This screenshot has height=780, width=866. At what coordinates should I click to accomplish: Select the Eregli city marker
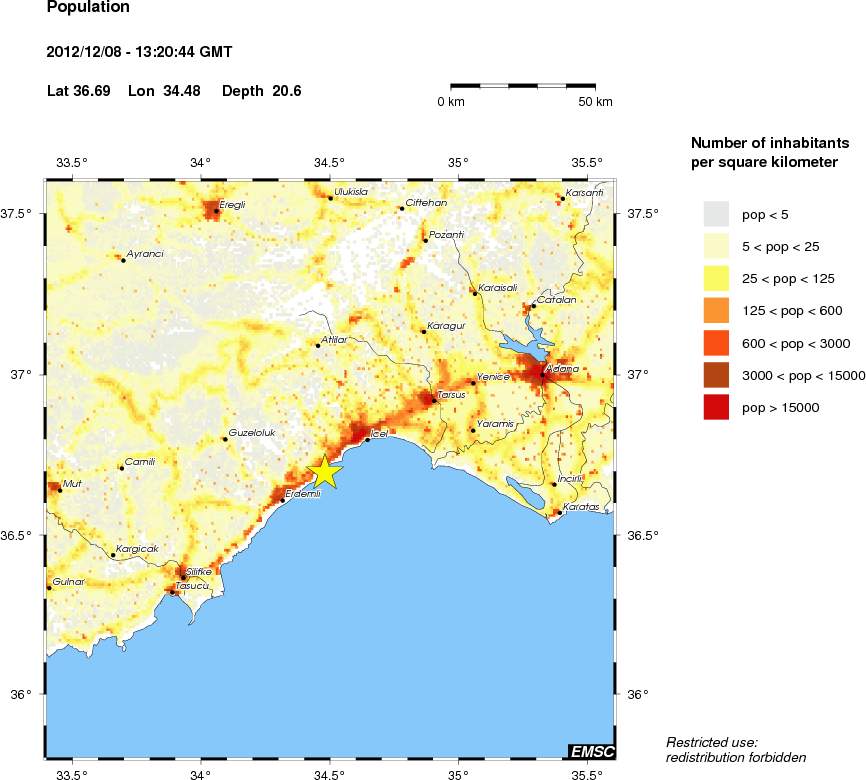click(216, 211)
